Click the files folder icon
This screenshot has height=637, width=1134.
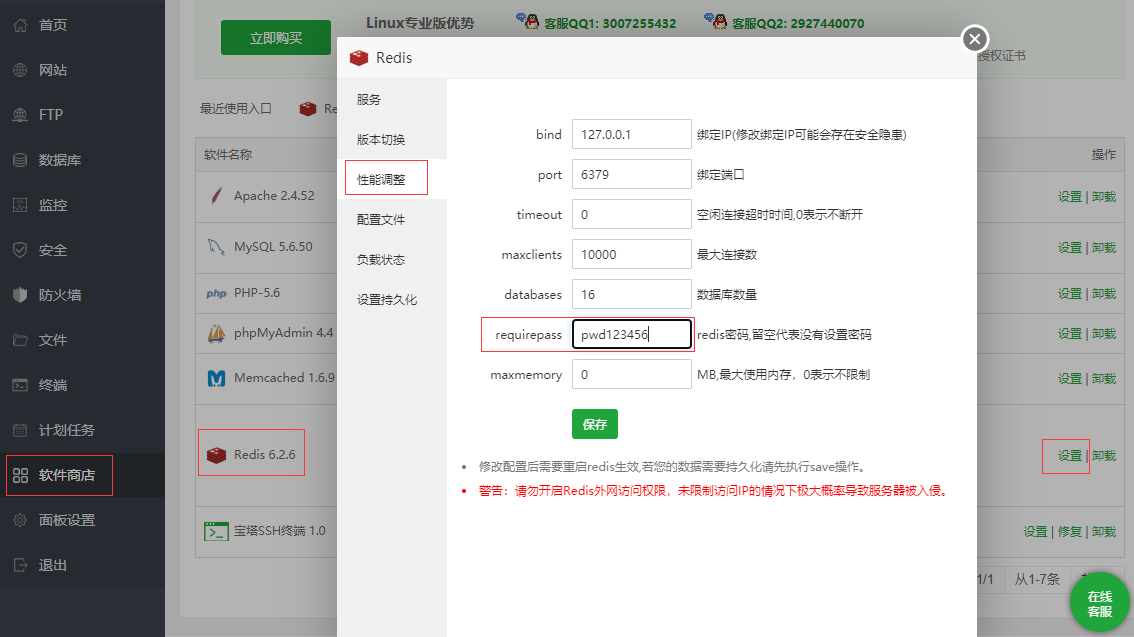pos(20,340)
